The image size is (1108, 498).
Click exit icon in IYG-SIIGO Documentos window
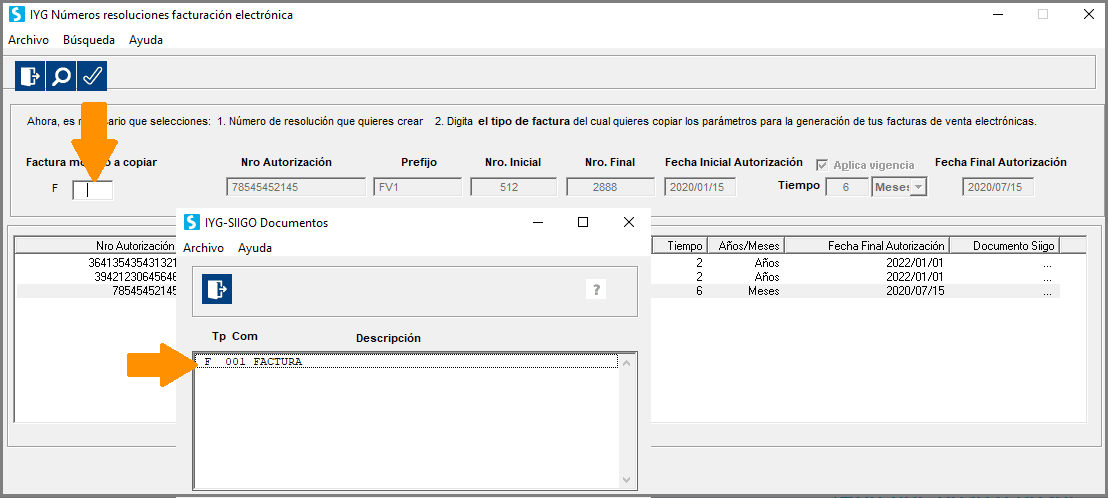coord(217,289)
